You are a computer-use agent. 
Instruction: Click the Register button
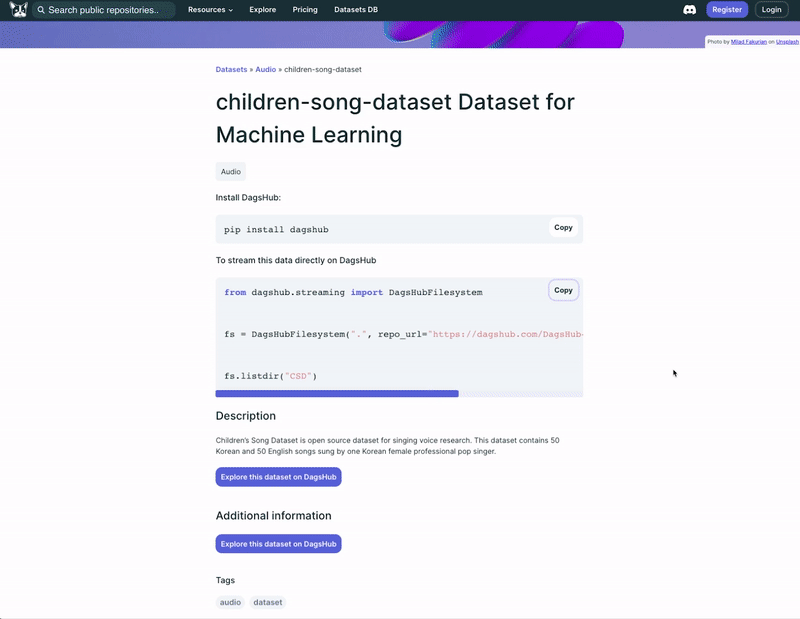tap(727, 10)
